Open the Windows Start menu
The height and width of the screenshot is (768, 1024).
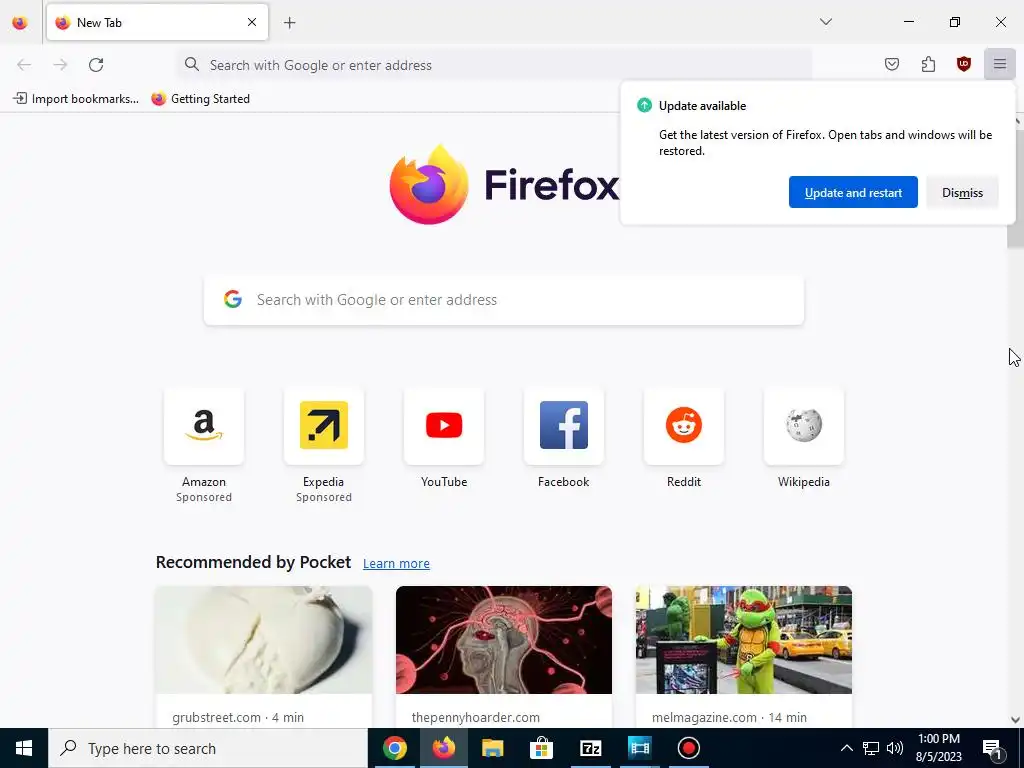[24, 748]
